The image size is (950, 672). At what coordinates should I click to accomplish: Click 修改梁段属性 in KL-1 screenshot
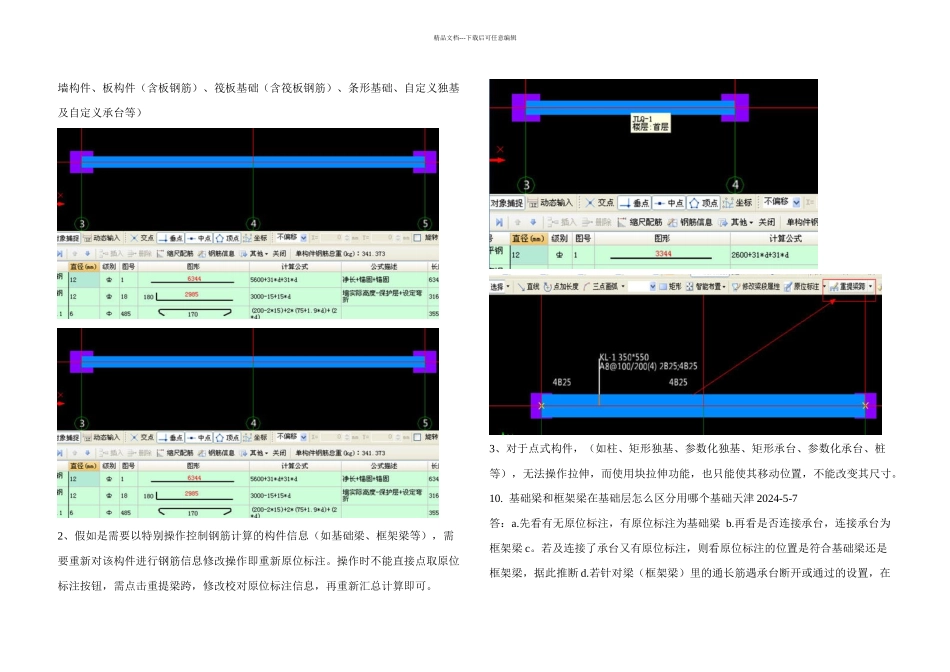pos(756,287)
